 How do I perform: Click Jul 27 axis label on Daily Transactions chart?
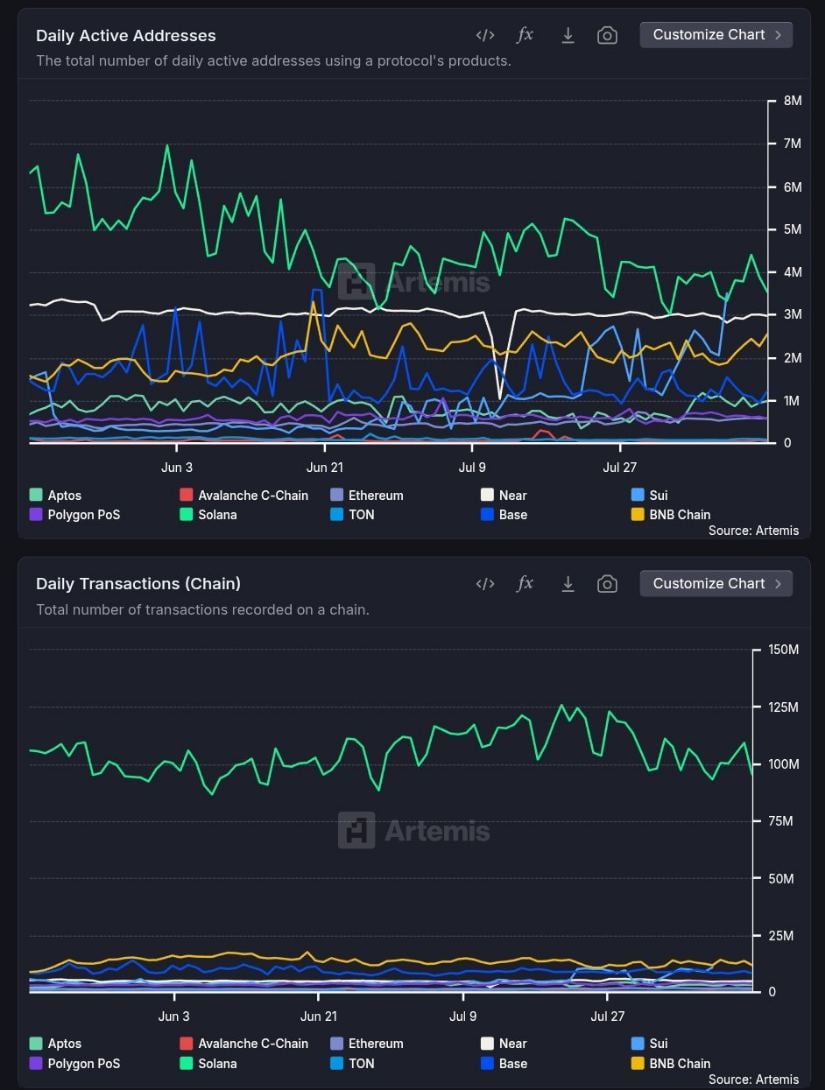pos(607,1016)
